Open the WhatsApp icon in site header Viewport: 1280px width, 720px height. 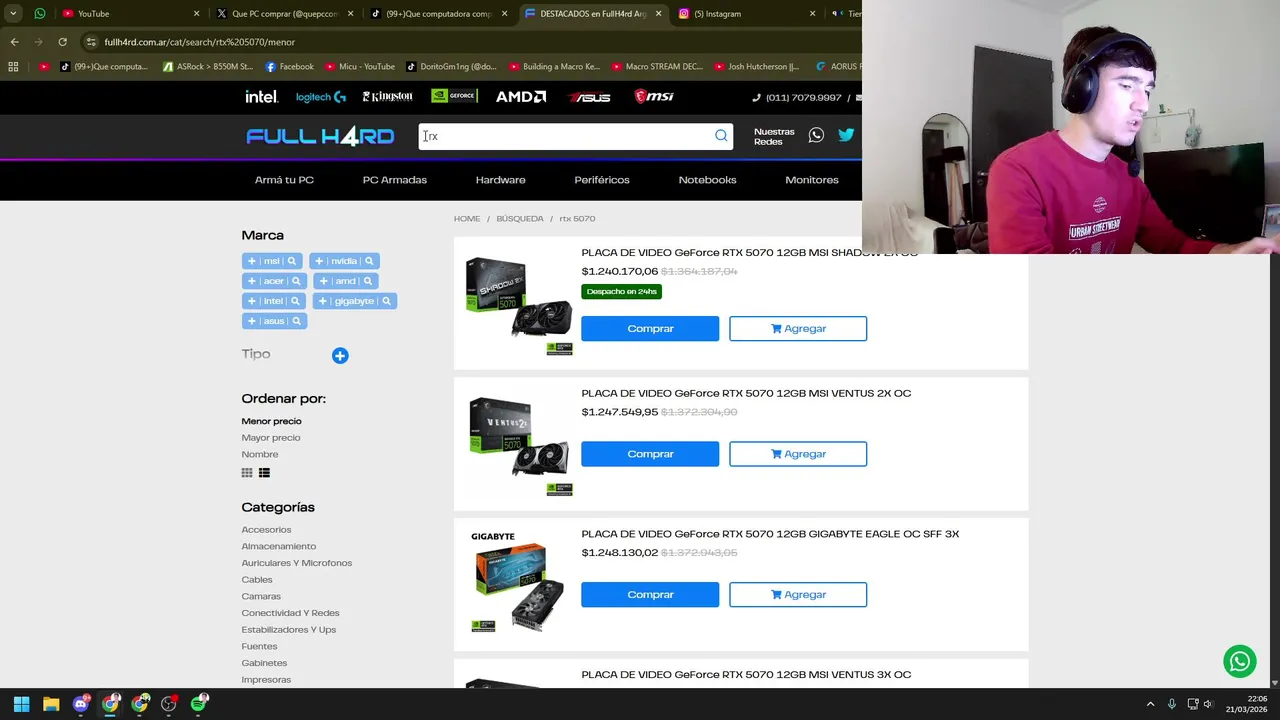tap(816, 135)
